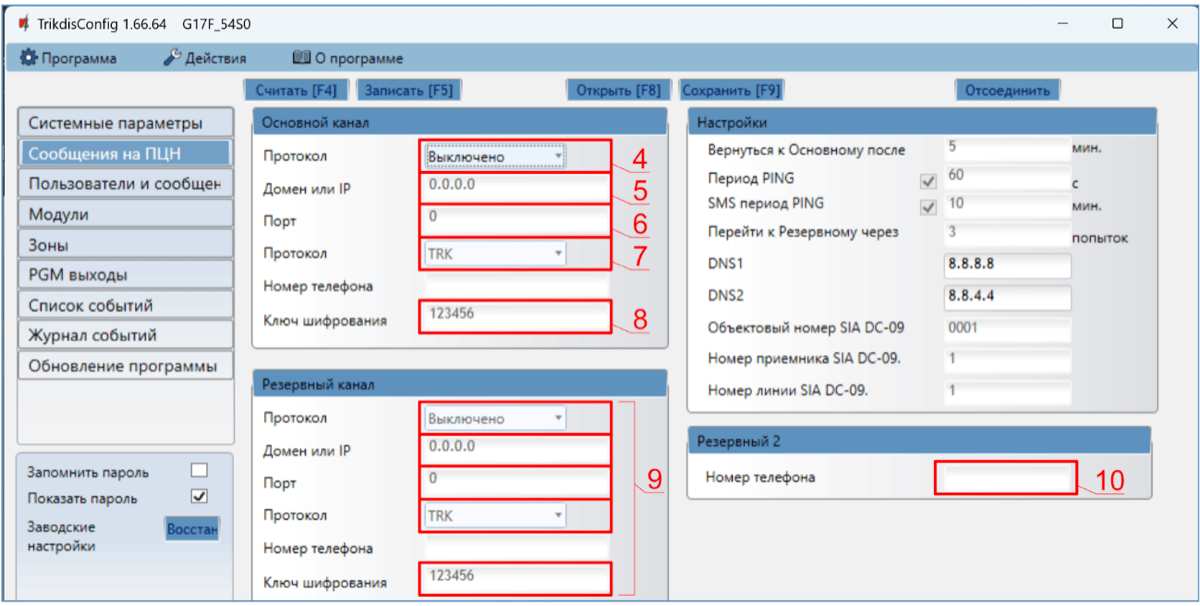Toggle the Период PING checkbox

928,182
